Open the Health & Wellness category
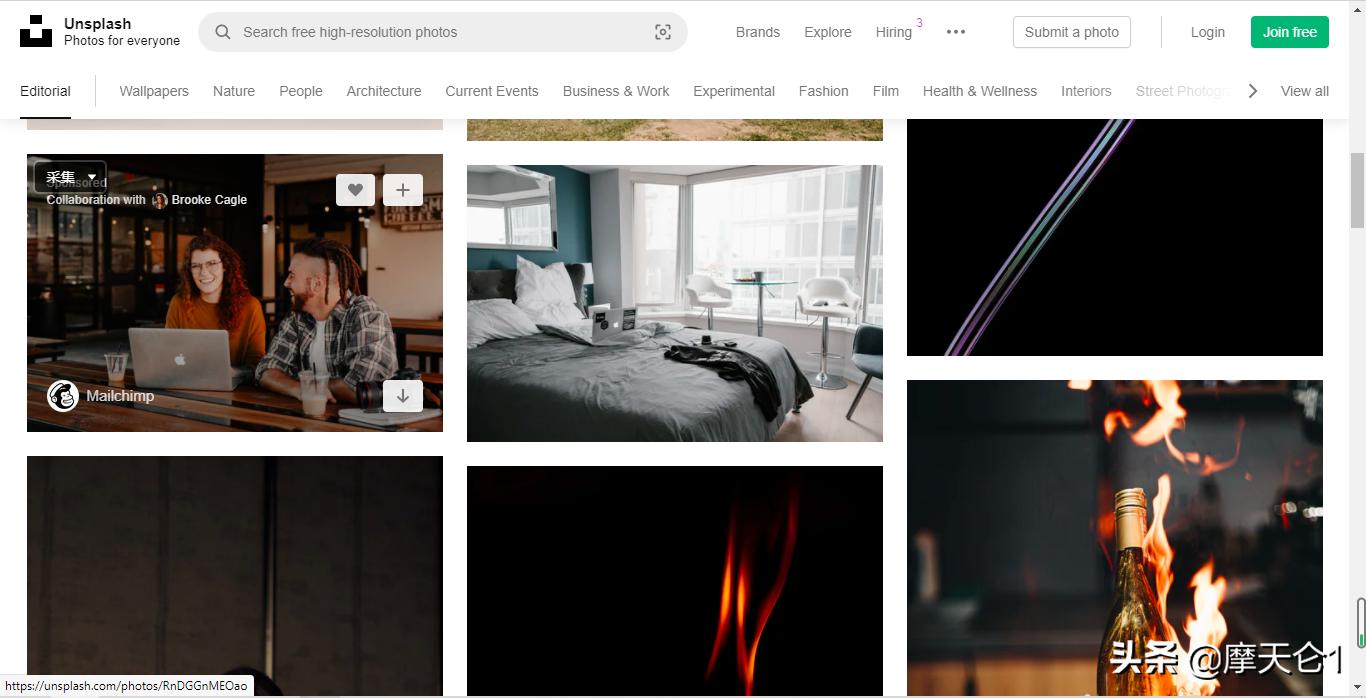This screenshot has width=1366, height=698. pos(980,91)
